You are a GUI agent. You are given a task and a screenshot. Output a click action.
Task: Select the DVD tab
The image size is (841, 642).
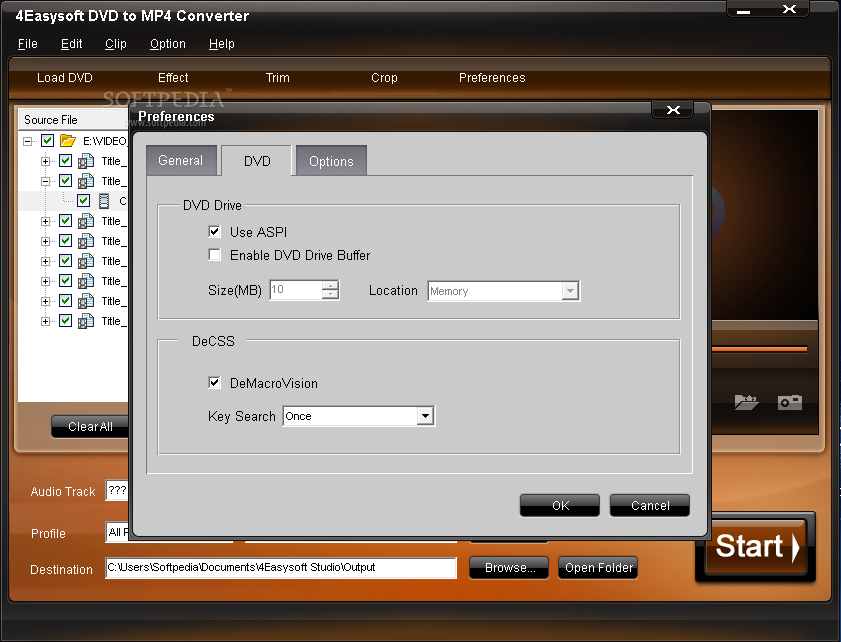[257, 161]
